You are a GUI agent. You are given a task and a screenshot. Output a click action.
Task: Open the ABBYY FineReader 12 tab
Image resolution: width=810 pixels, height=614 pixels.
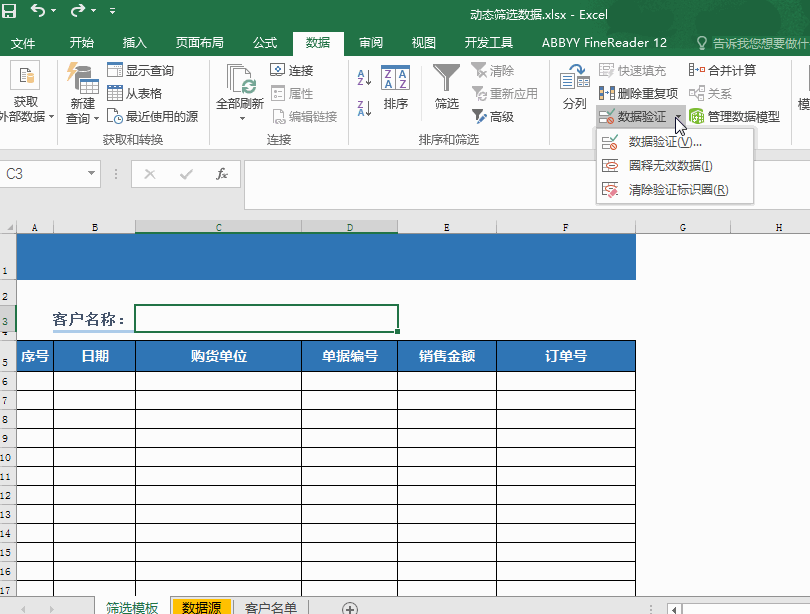[604, 42]
